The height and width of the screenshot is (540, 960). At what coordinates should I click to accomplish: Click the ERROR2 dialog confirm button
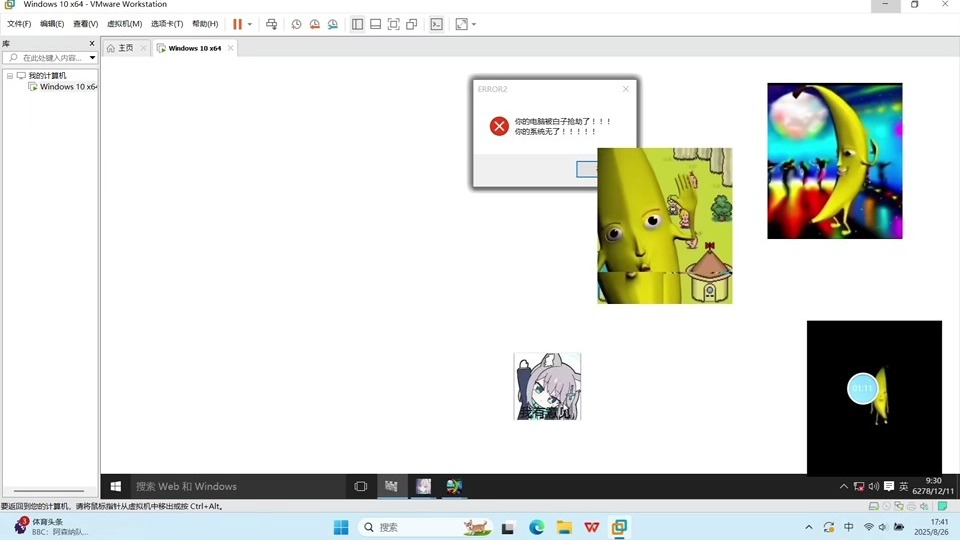587,169
